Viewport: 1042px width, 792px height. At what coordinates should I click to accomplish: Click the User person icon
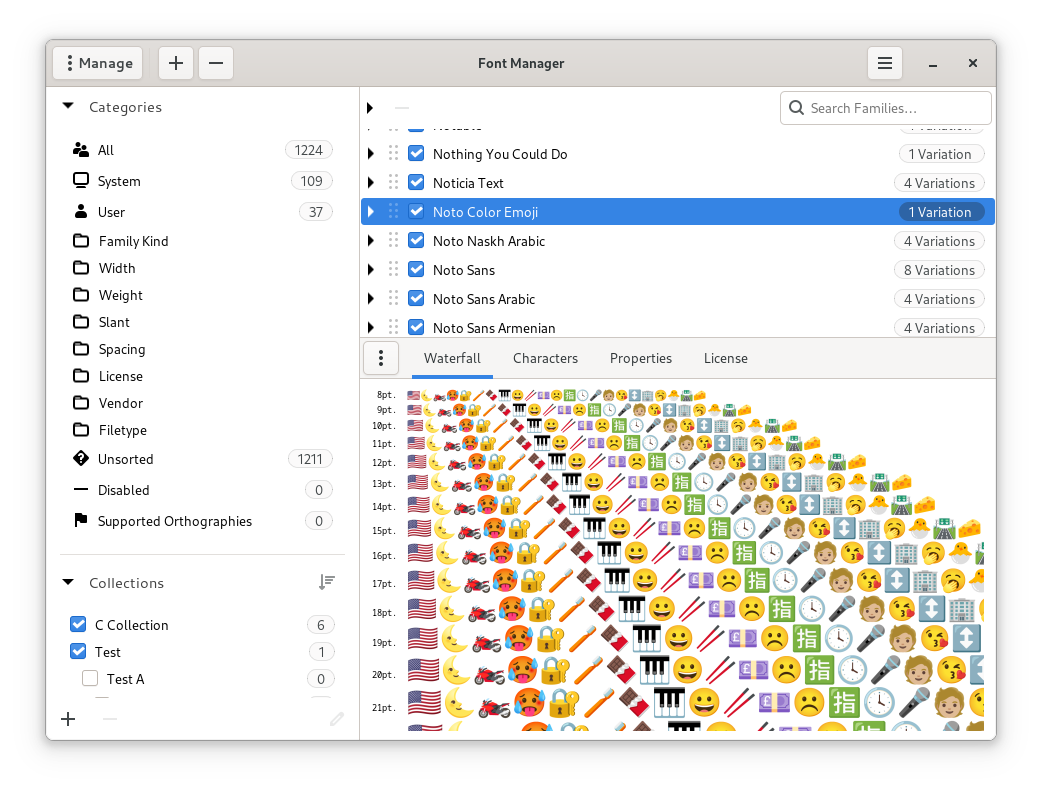81,212
